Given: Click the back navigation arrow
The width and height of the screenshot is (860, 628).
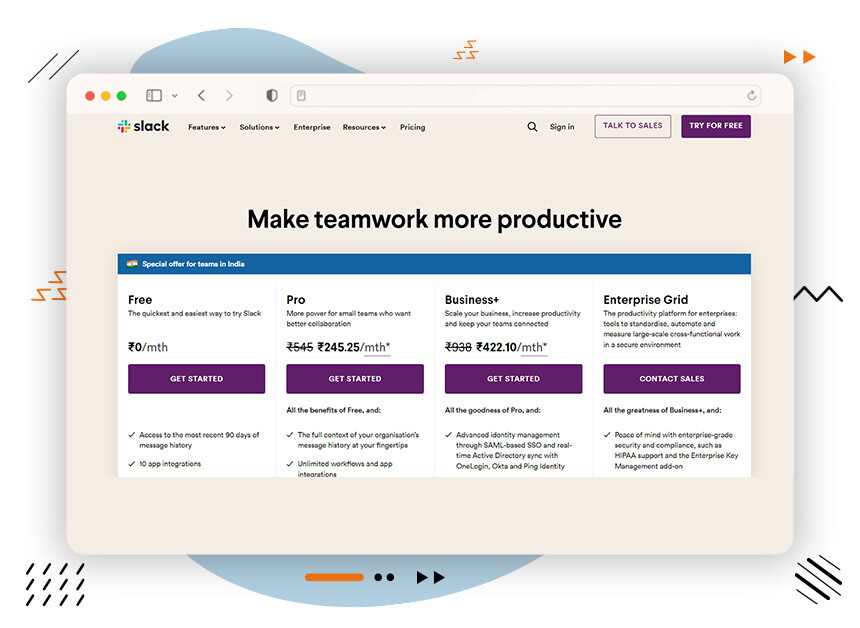Looking at the screenshot, I should (201, 95).
